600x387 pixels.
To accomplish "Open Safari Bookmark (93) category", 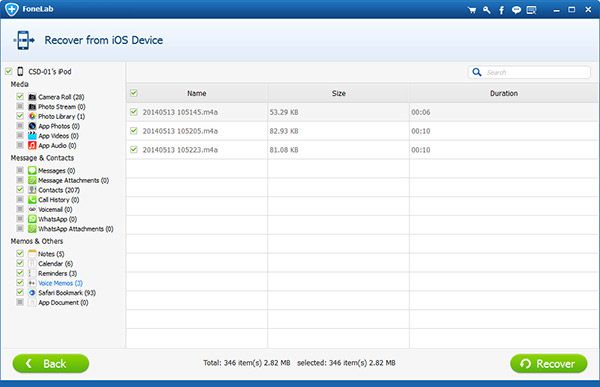I will coord(67,293).
